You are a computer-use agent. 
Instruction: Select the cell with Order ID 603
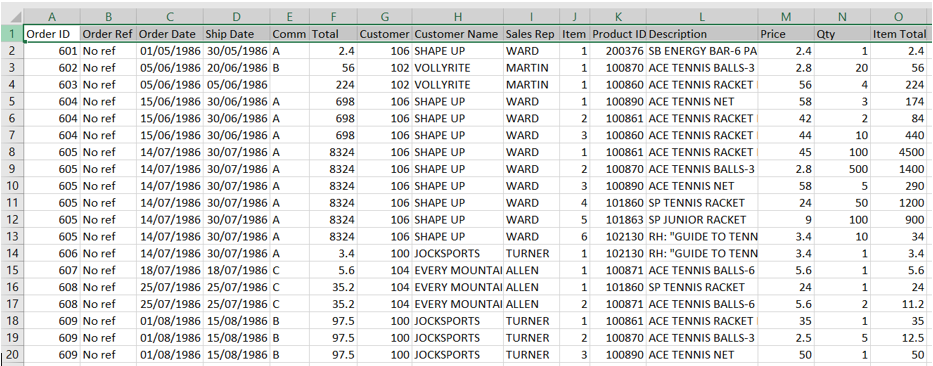coord(52,85)
